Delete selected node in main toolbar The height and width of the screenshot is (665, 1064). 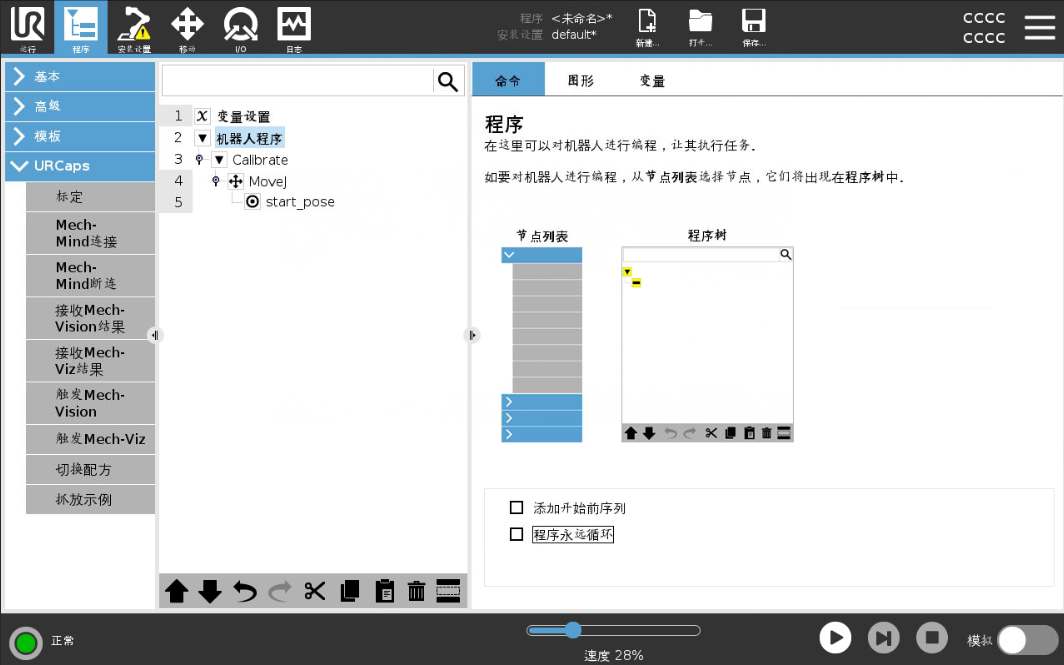tap(416, 591)
